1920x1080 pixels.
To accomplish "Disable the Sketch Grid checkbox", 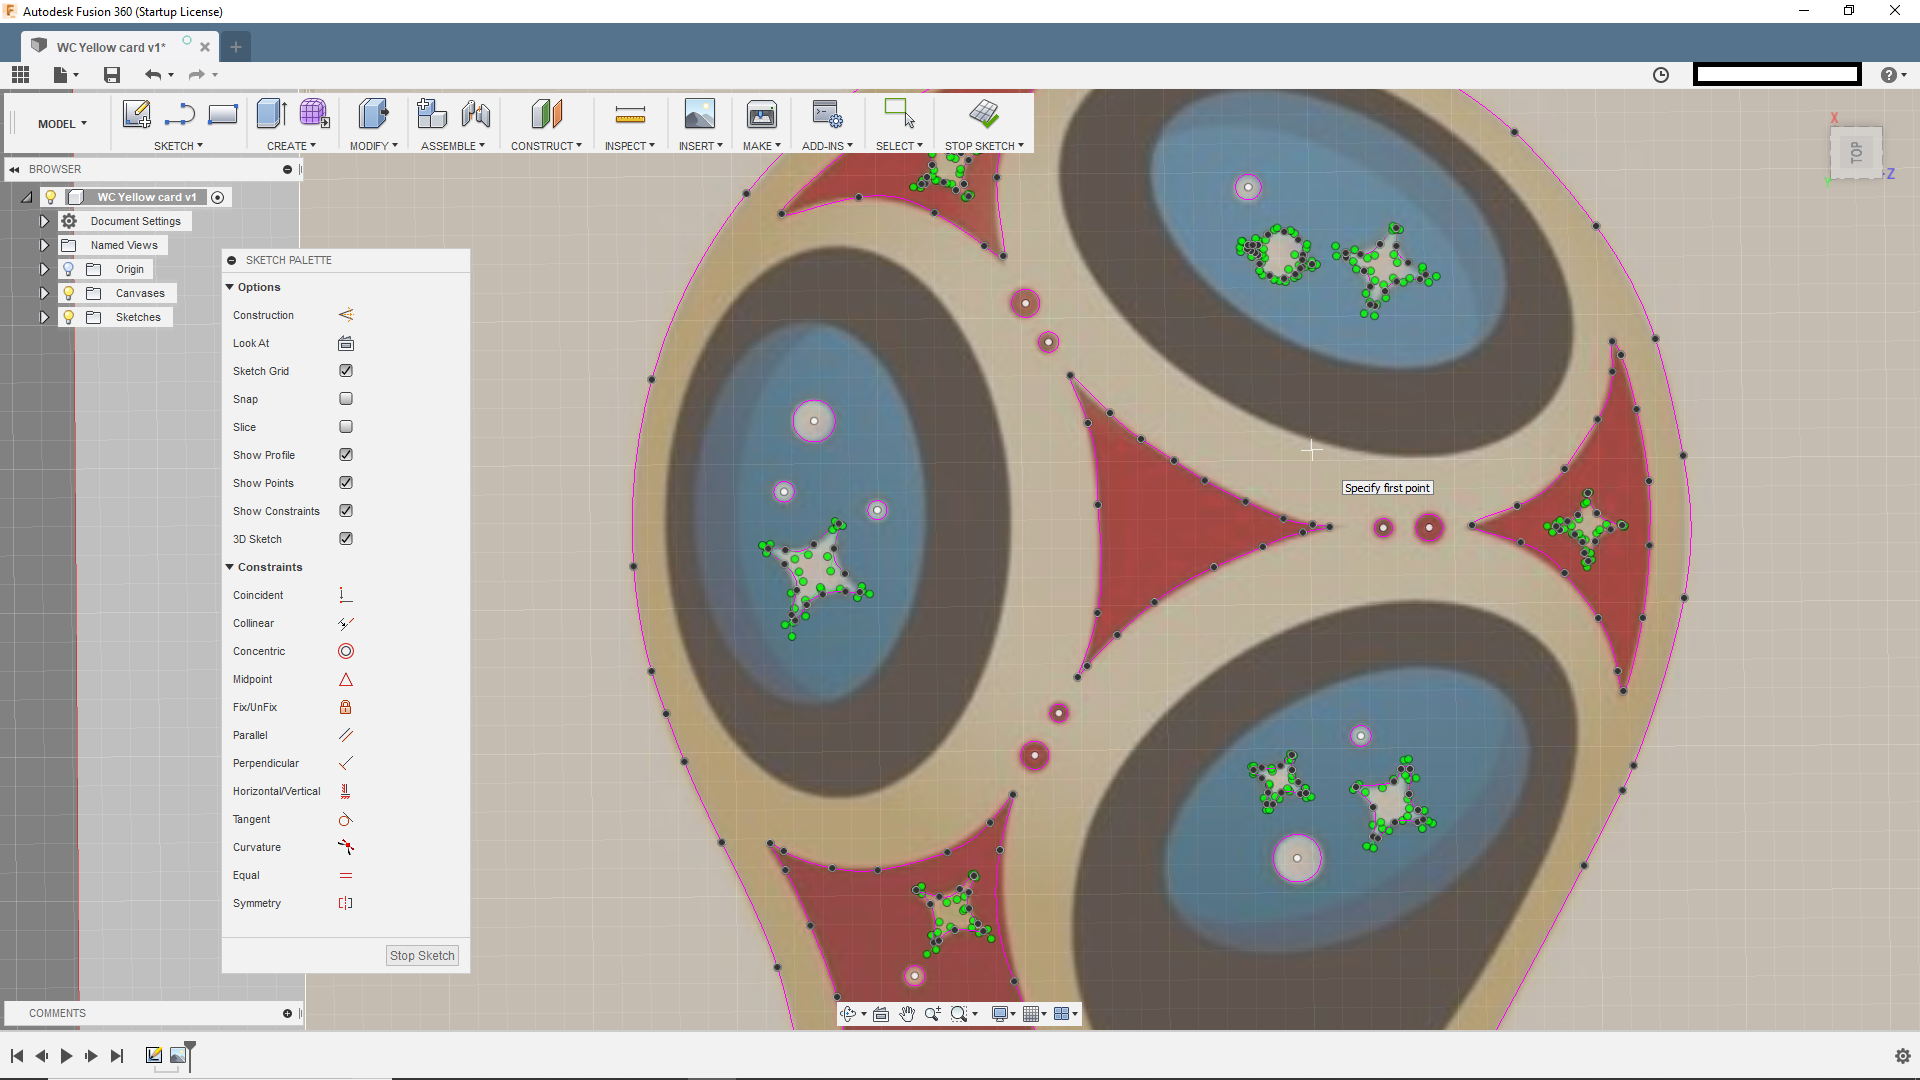I will coord(346,371).
